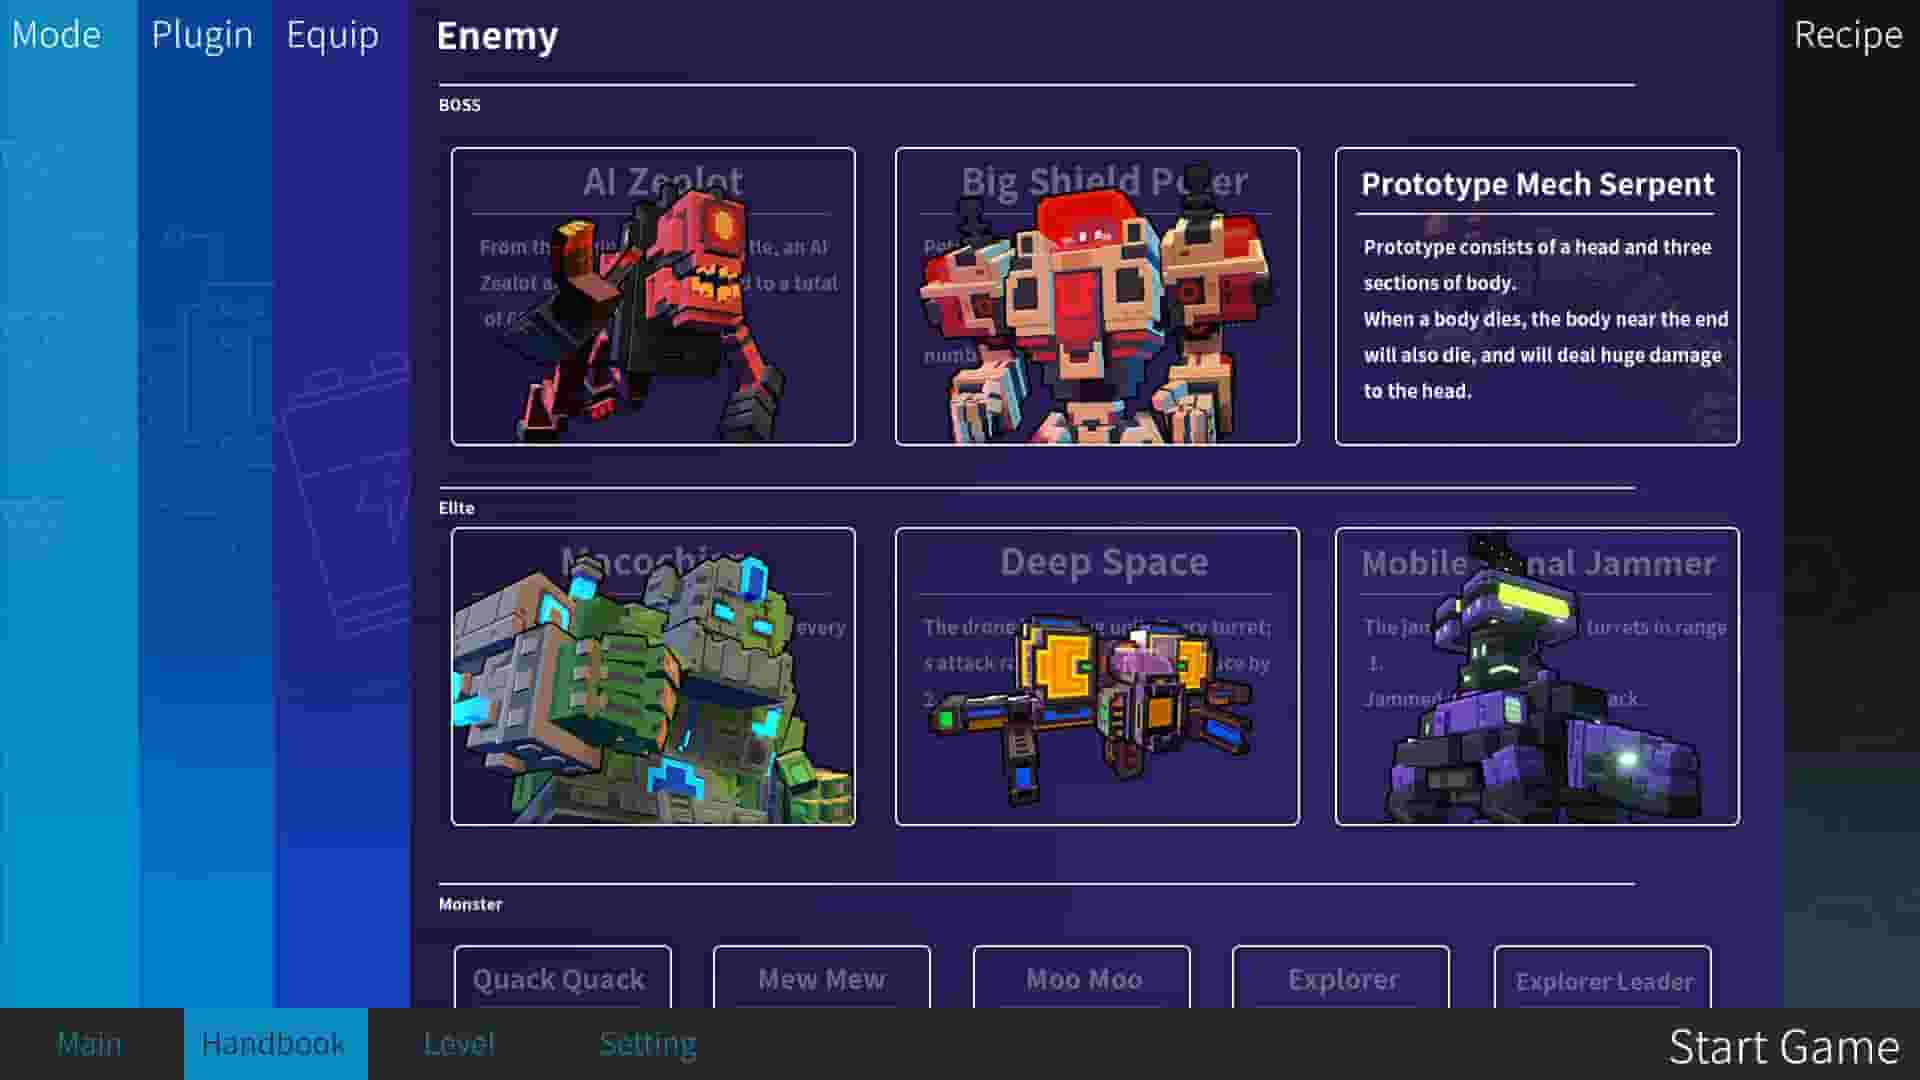
Task: Switch to the Main tab
Action: [x=89, y=1043]
